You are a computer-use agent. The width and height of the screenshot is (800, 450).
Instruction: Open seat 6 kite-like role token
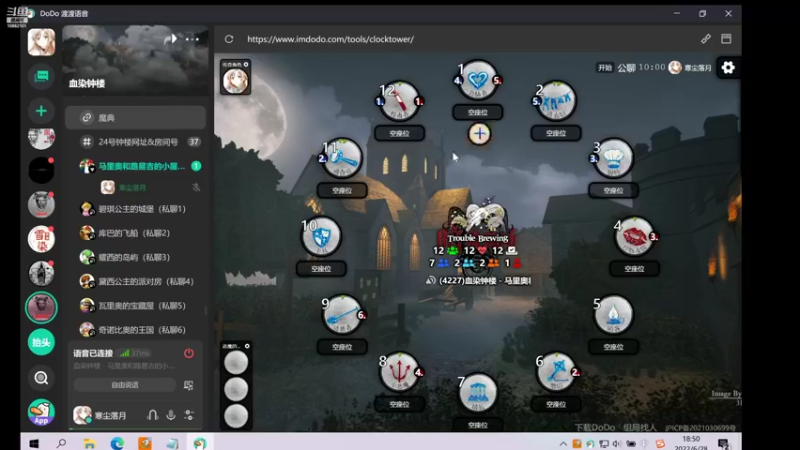(x=556, y=372)
